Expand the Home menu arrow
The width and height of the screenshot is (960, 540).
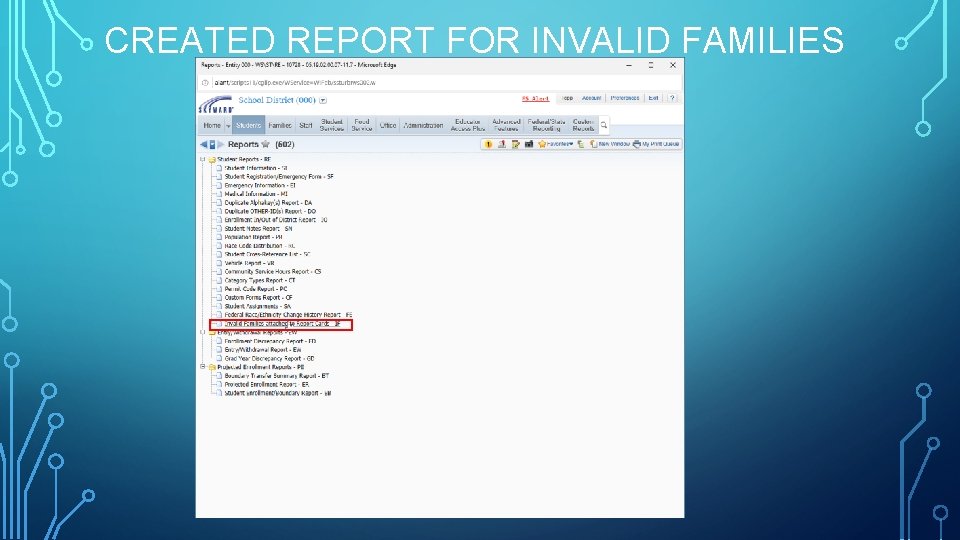click(228, 126)
